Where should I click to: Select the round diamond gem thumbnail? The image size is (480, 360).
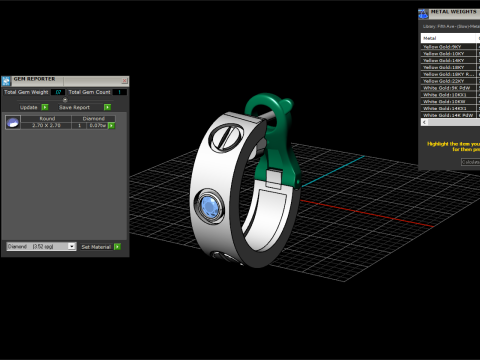pos(13,122)
